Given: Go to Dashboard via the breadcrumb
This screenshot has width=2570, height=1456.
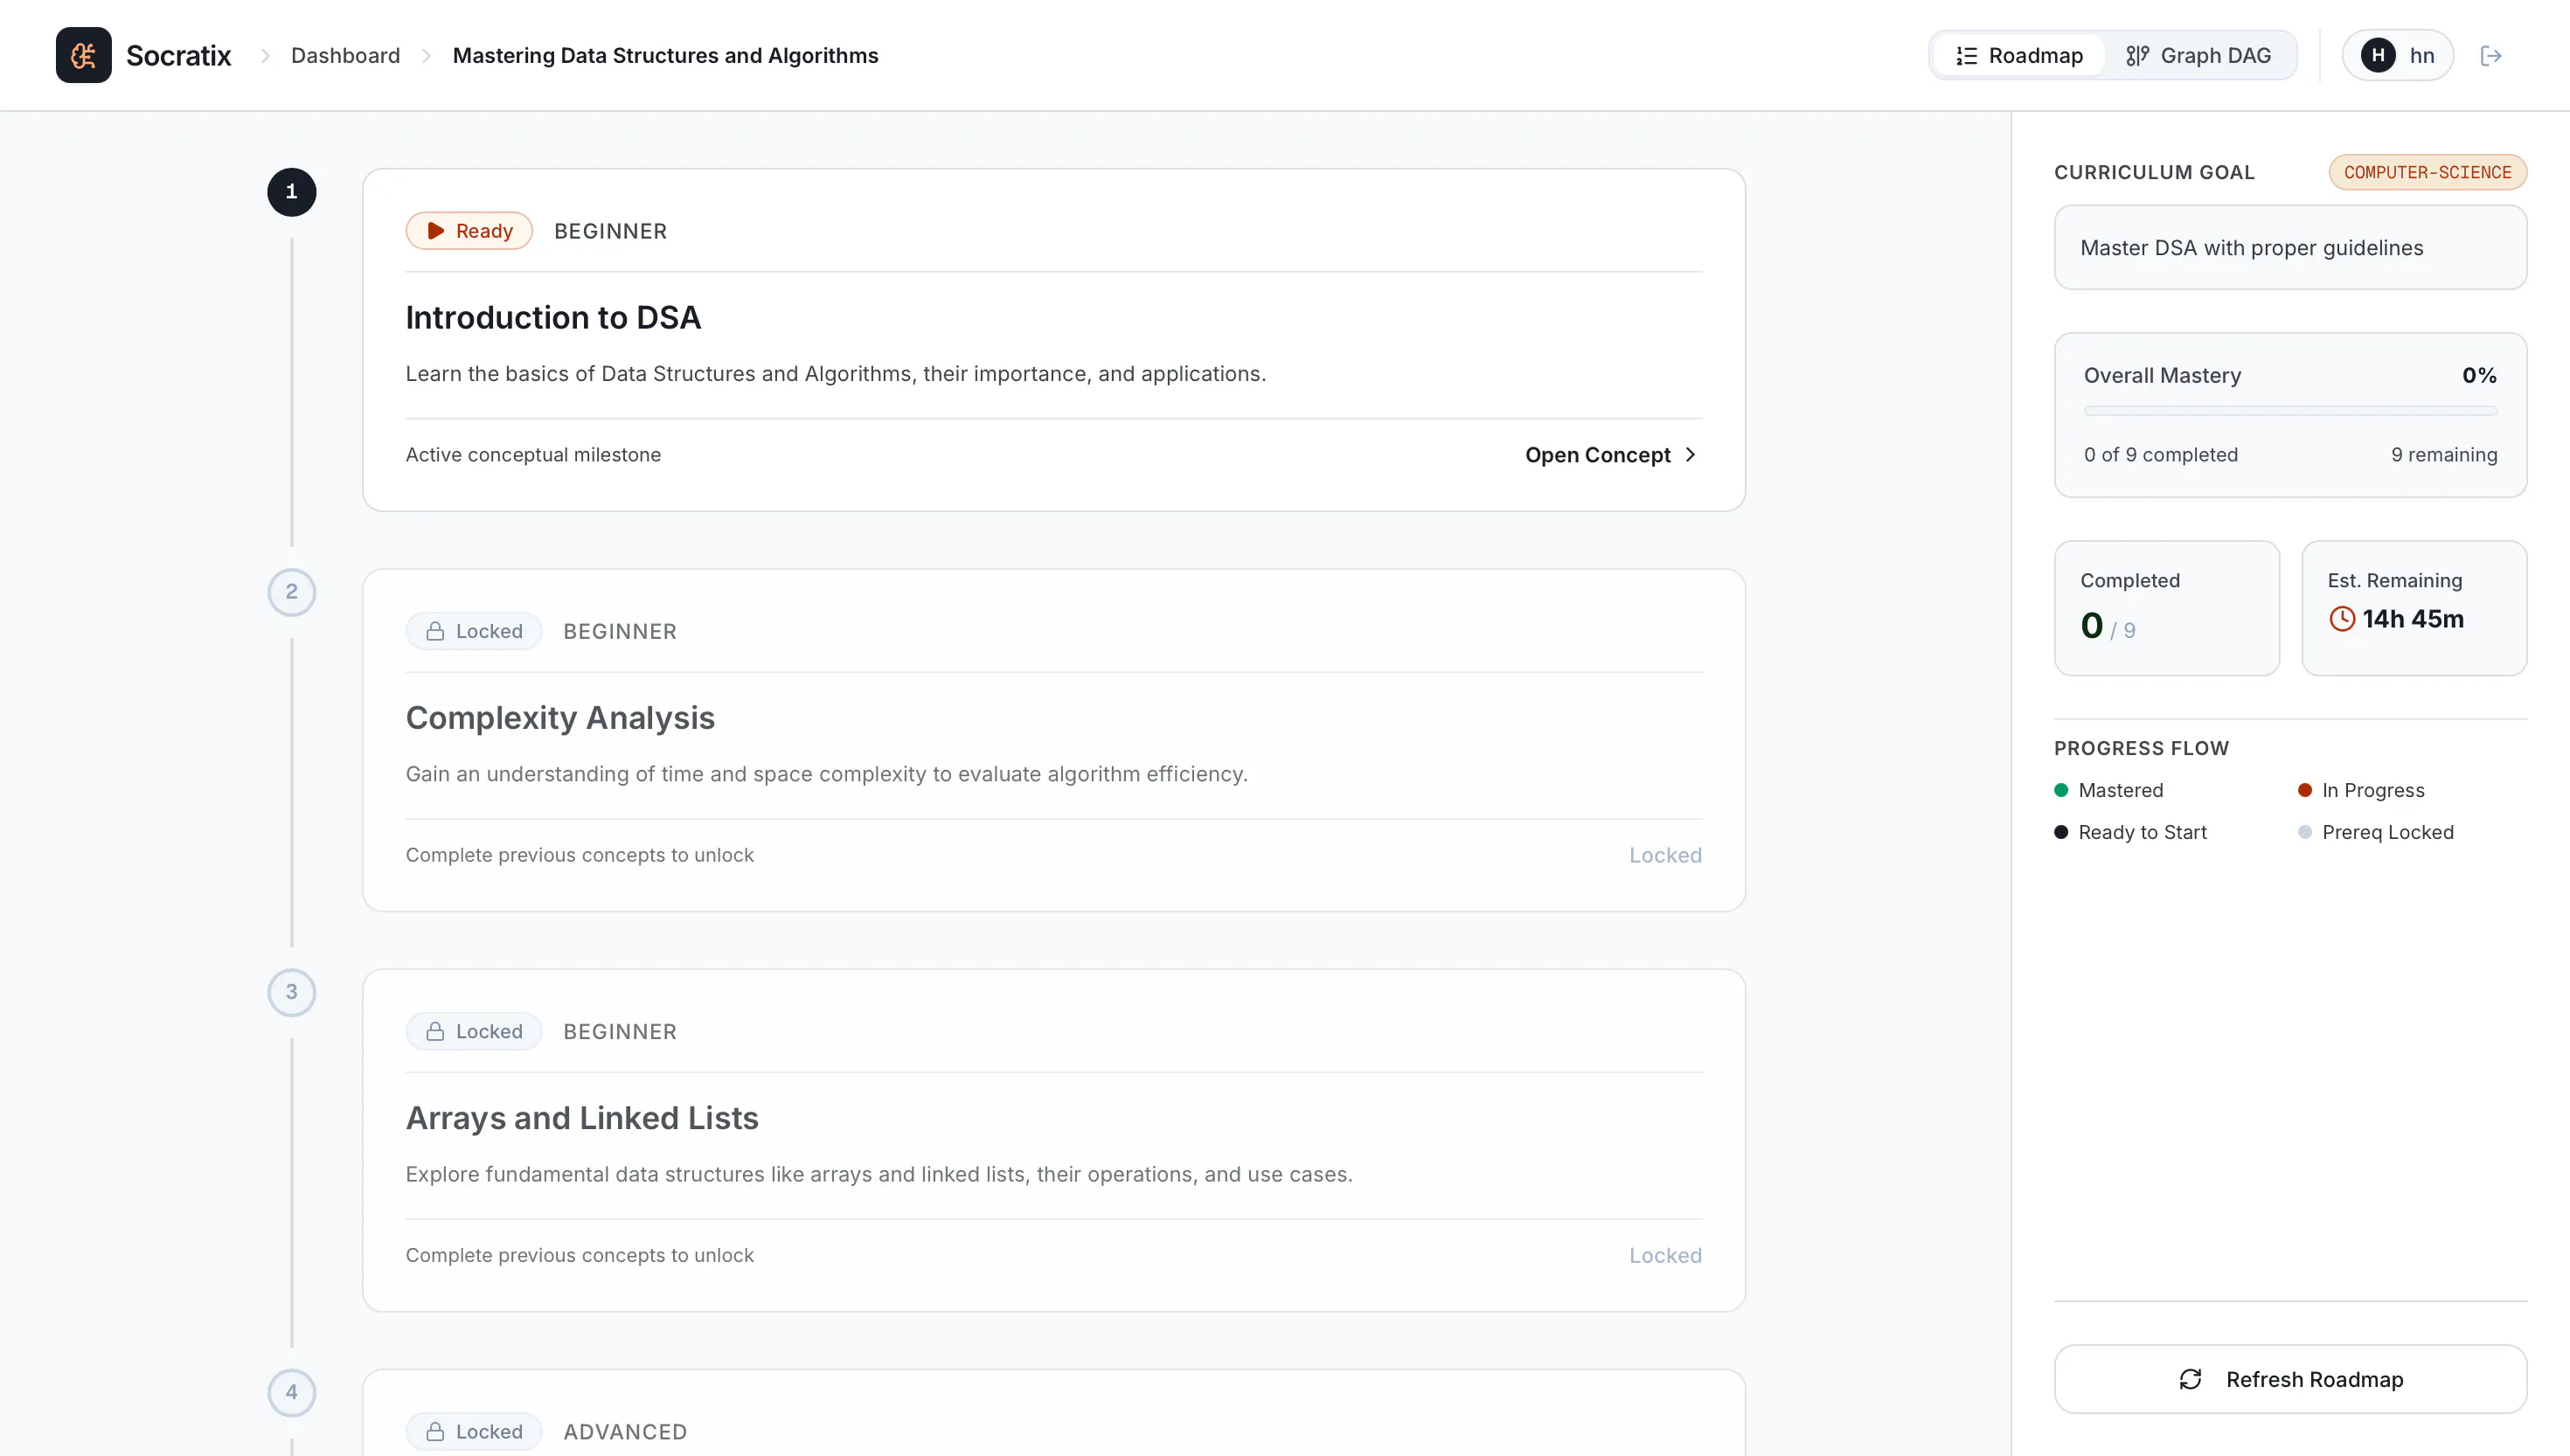Looking at the screenshot, I should point(345,55).
